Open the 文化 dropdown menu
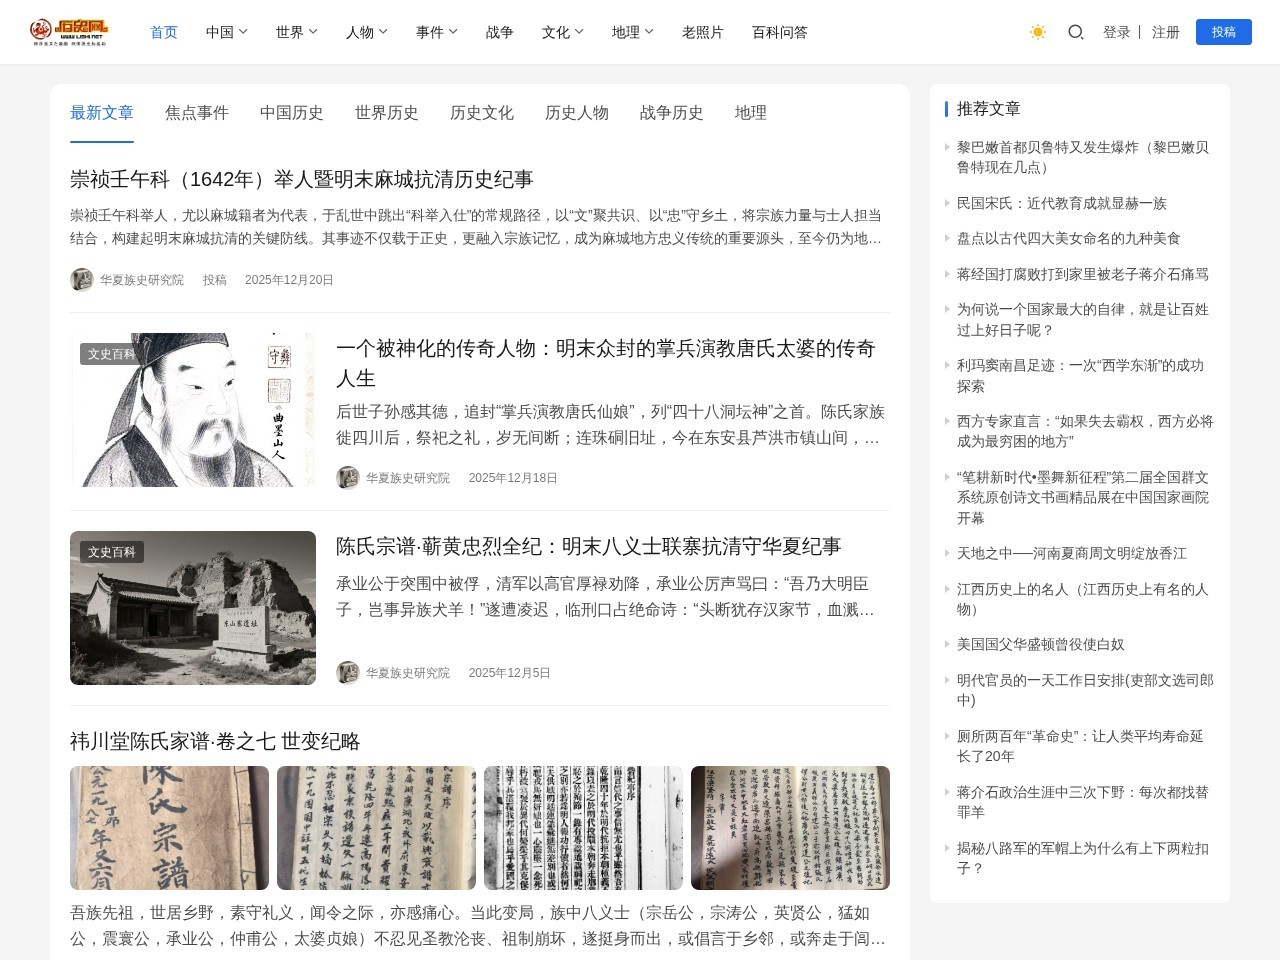 point(560,32)
